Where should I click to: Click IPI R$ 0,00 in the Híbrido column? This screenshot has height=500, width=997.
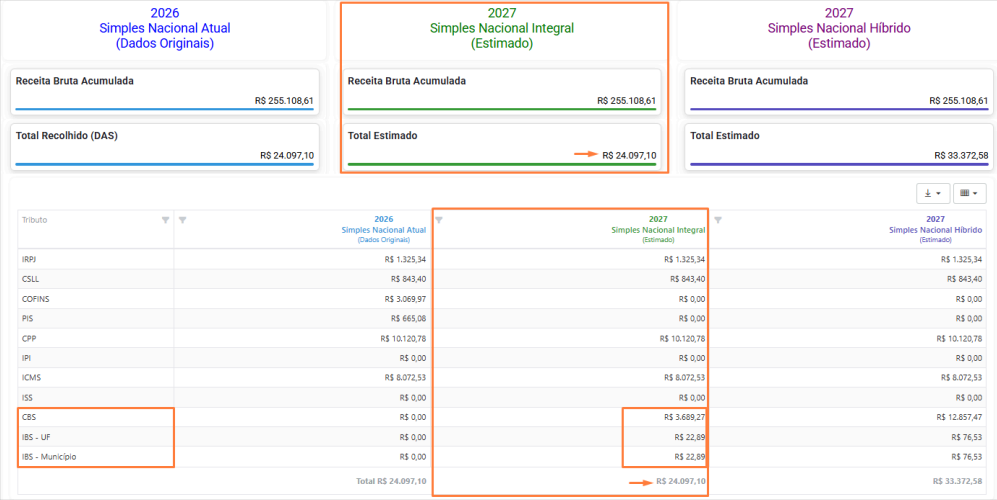969,358
